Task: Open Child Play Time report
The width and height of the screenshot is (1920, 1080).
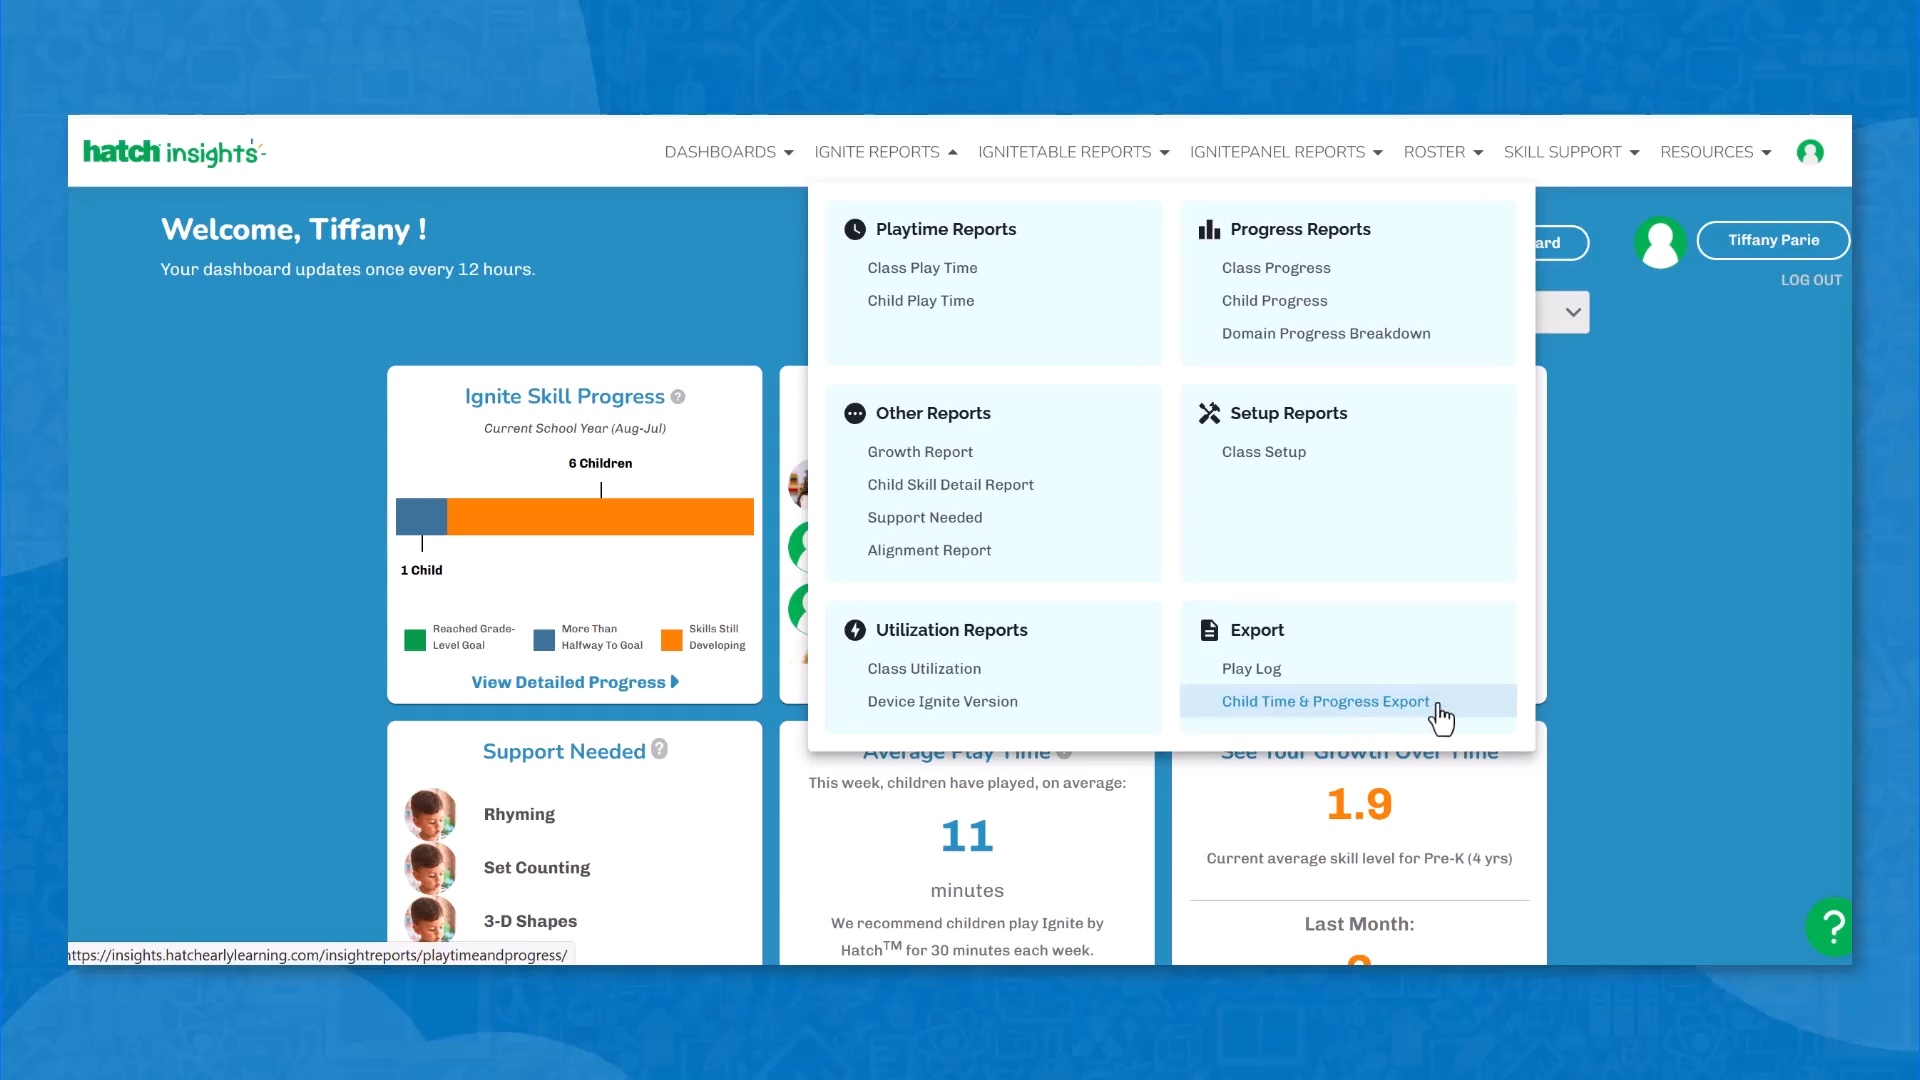Action: click(x=921, y=301)
